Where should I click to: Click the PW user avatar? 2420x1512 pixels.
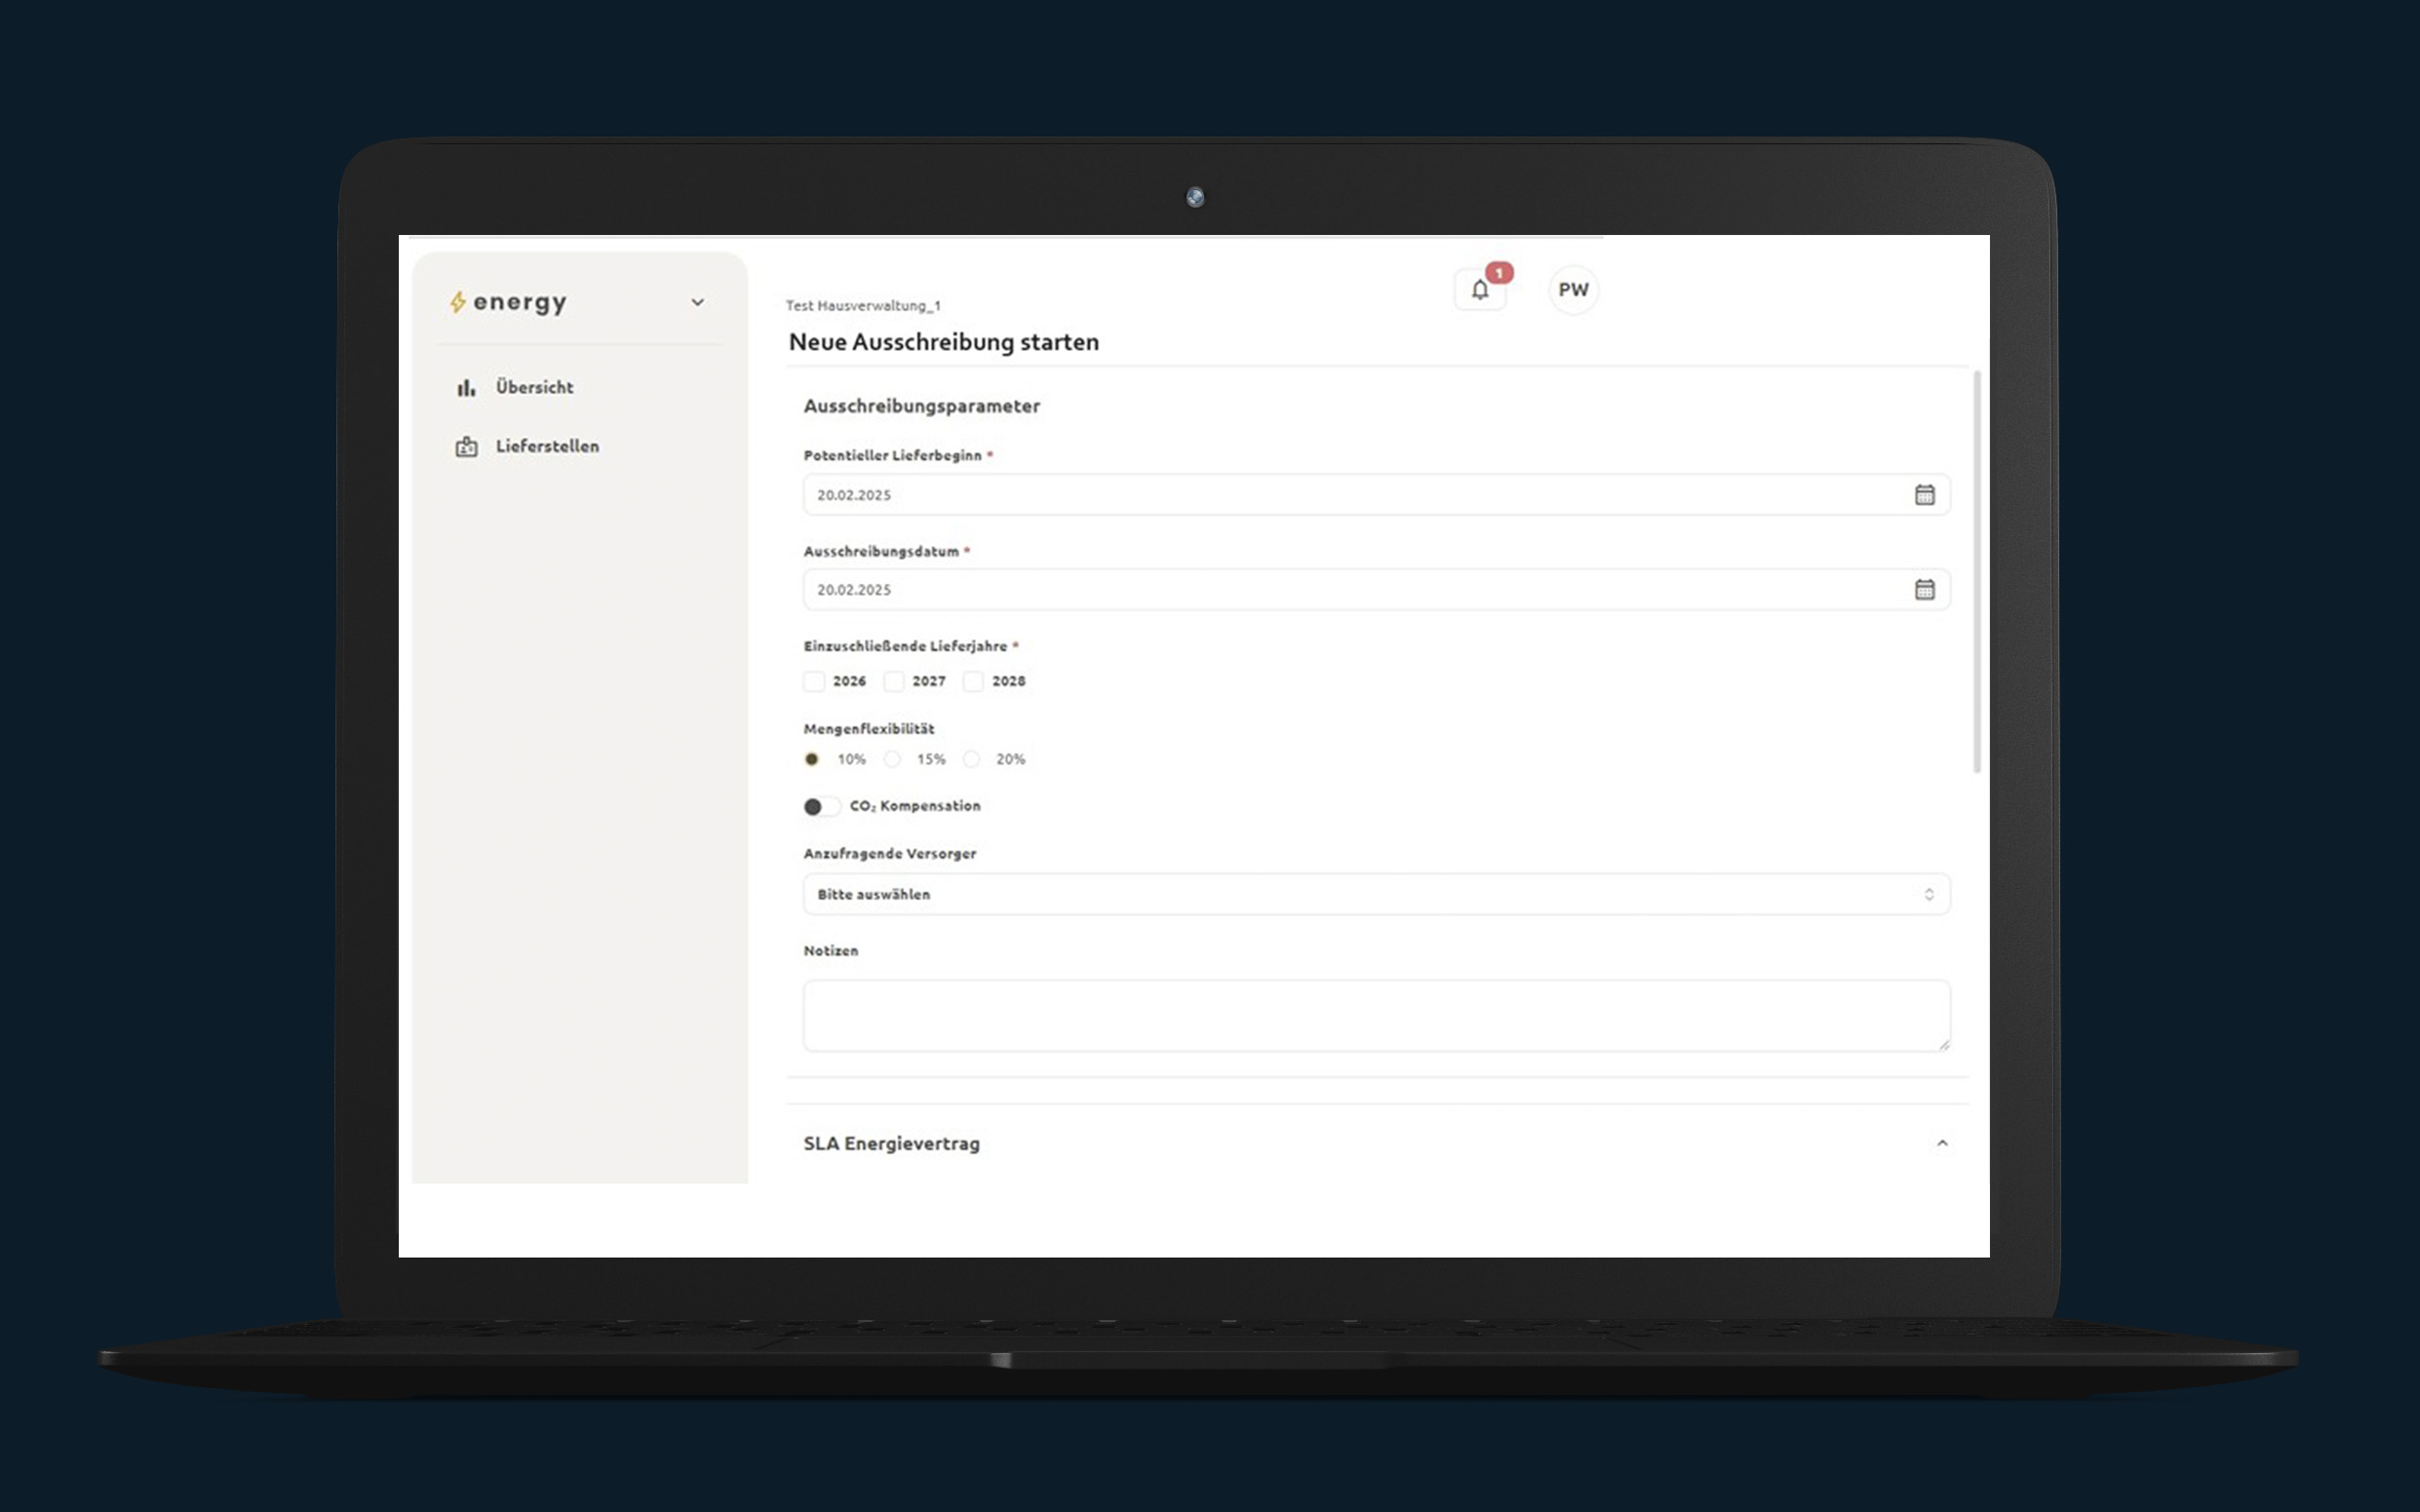(1573, 290)
